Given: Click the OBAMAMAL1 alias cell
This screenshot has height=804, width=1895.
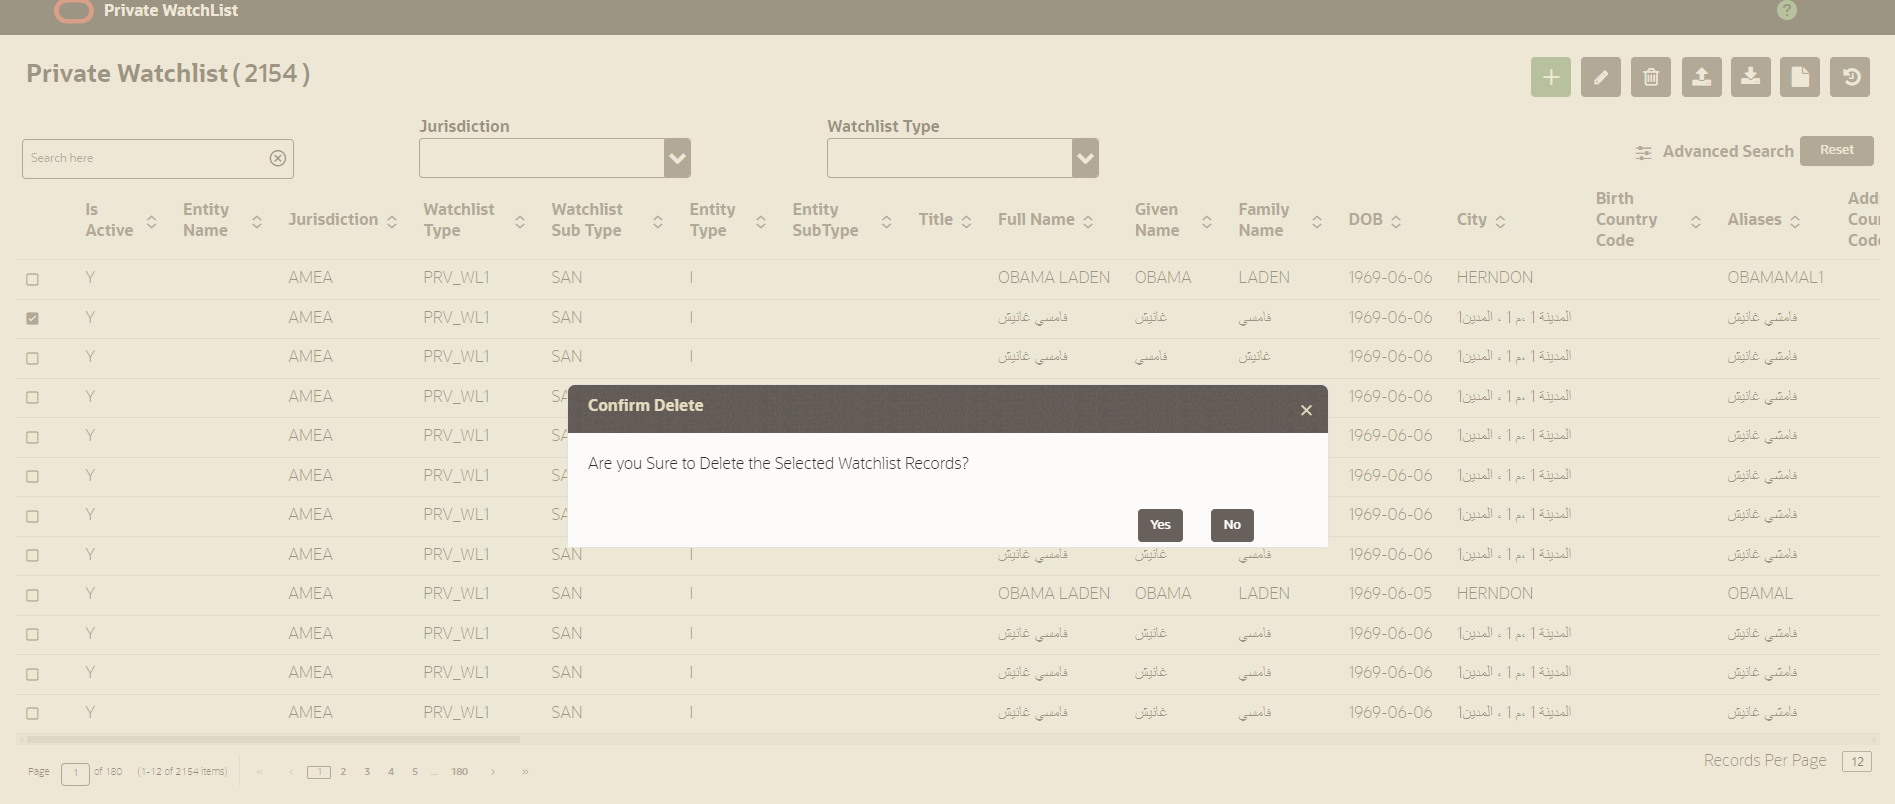Looking at the screenshot, I should pos(1775,277).
